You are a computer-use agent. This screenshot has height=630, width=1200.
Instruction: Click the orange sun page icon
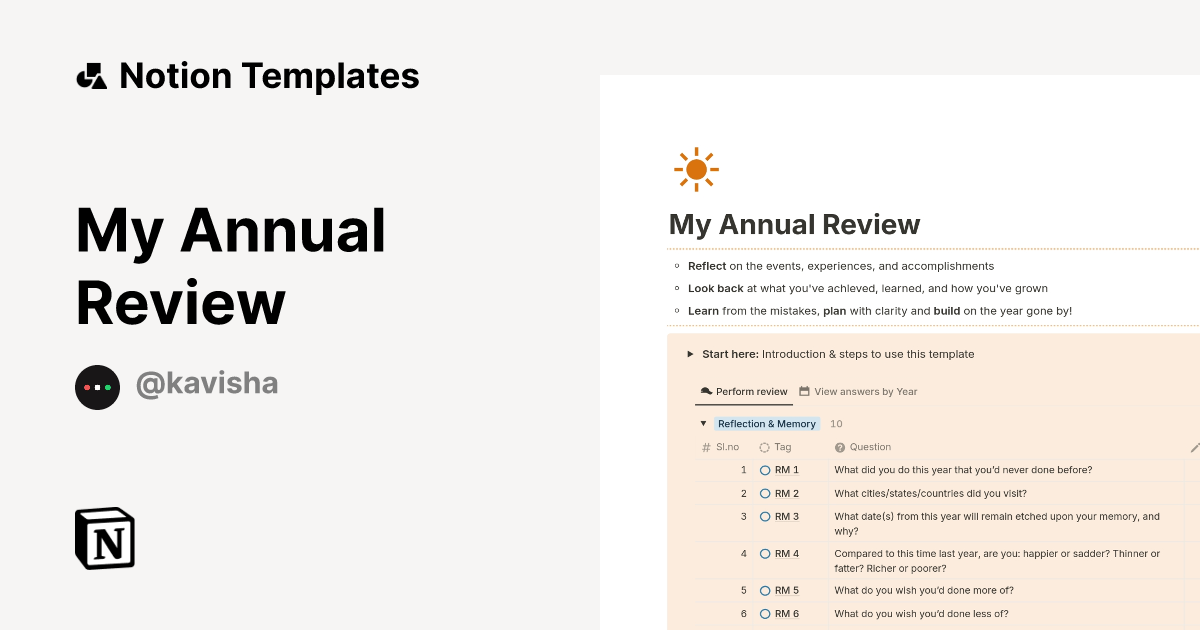pyautogui.click(x=696, y=170)
